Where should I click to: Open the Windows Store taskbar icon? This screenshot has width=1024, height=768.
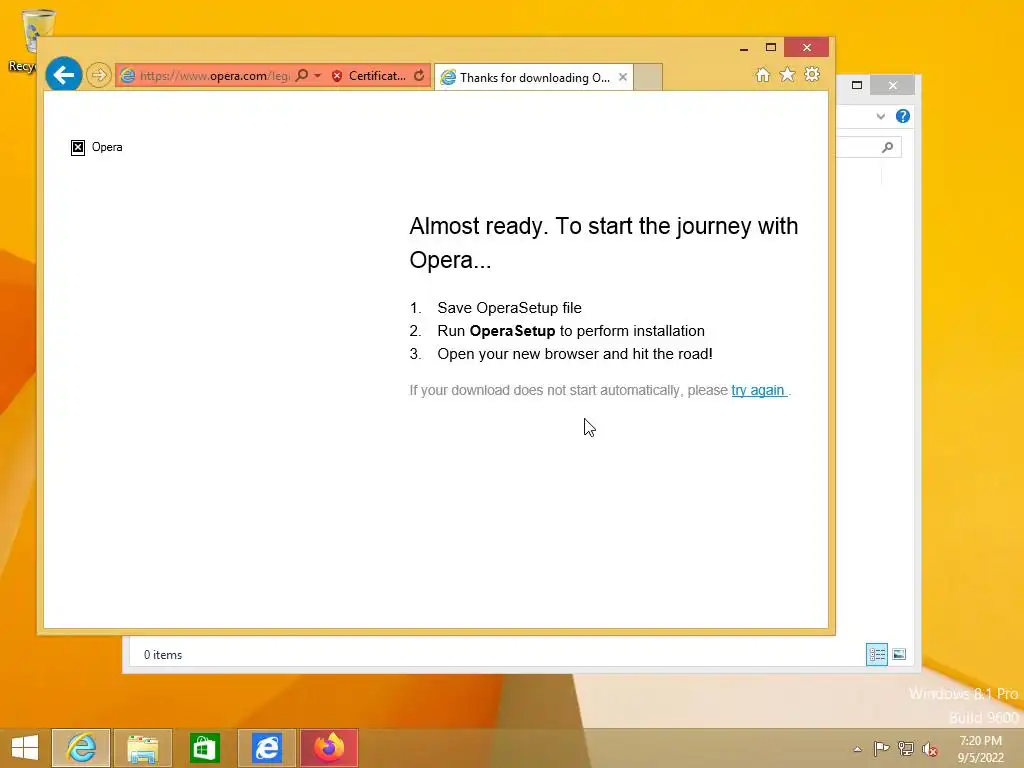point(204,748)
